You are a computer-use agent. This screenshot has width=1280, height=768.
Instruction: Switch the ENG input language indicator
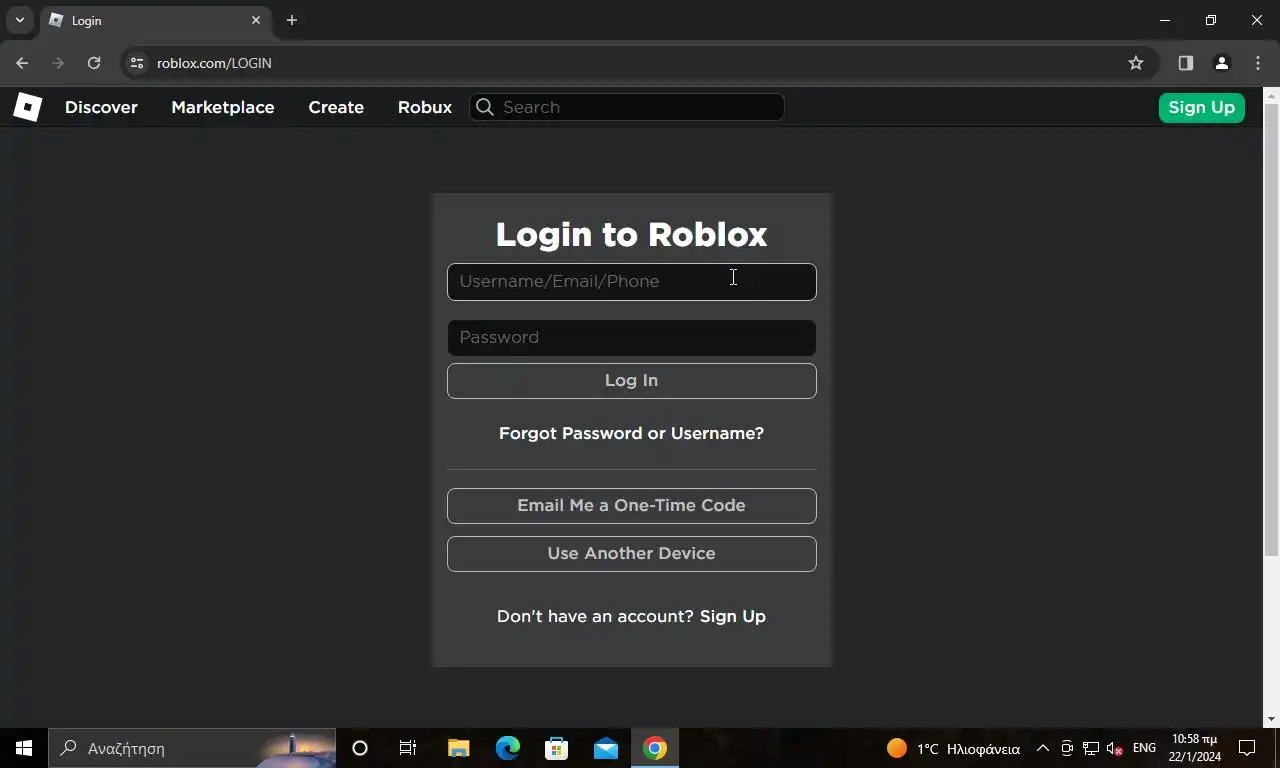pos(1144,748)
